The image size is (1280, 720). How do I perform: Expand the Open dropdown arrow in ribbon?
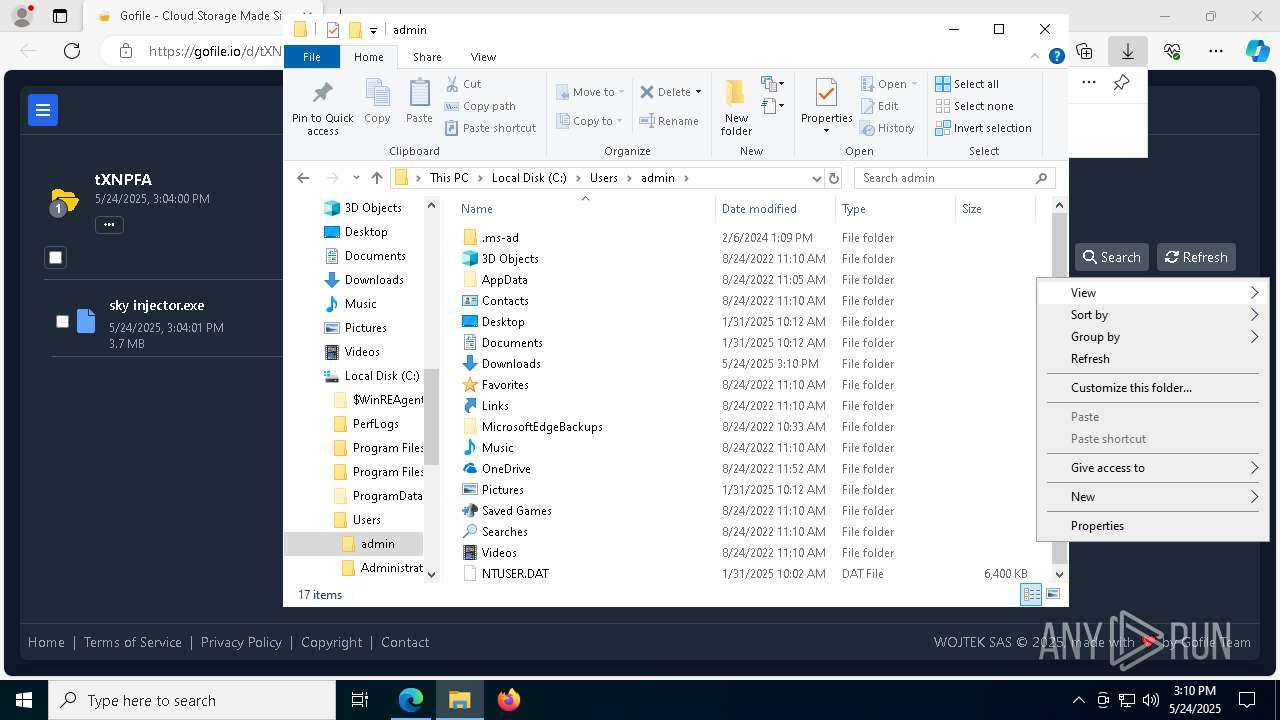913,84
